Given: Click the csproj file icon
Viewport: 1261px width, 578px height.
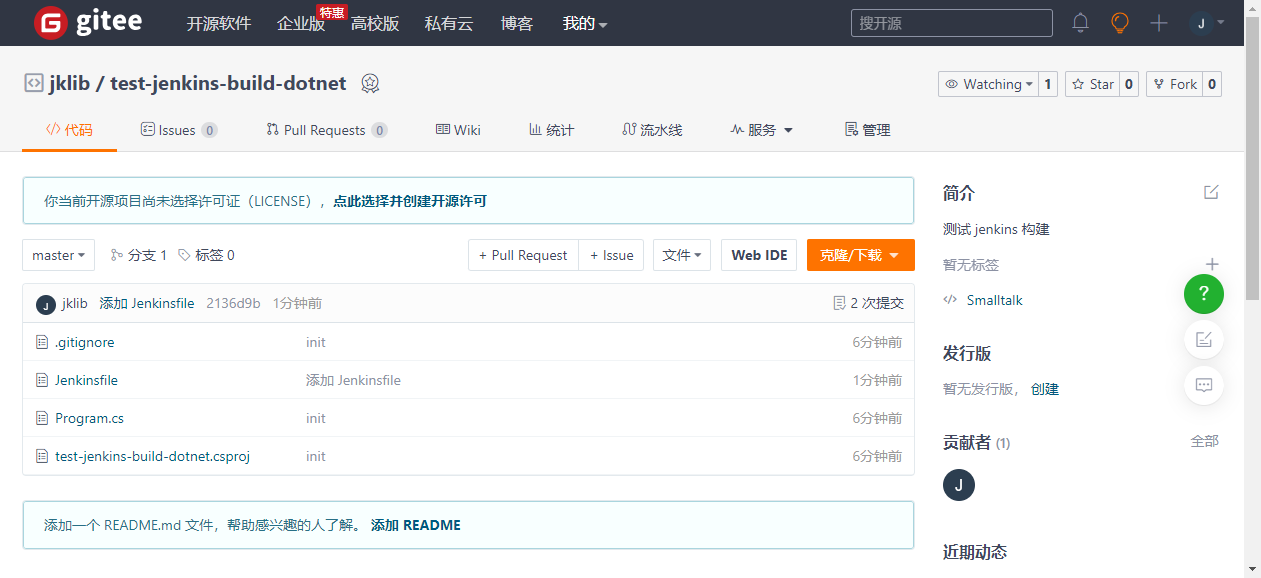Looking at the screenshot, I should tap(42, 456).
